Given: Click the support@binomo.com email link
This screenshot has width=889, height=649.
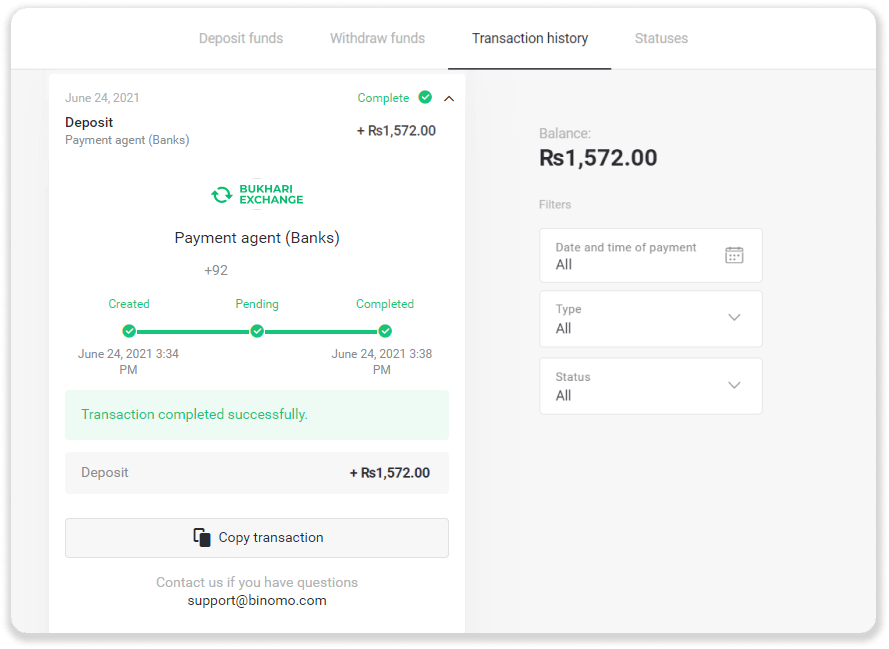Looking at the screenshot, I should point(257,601).
